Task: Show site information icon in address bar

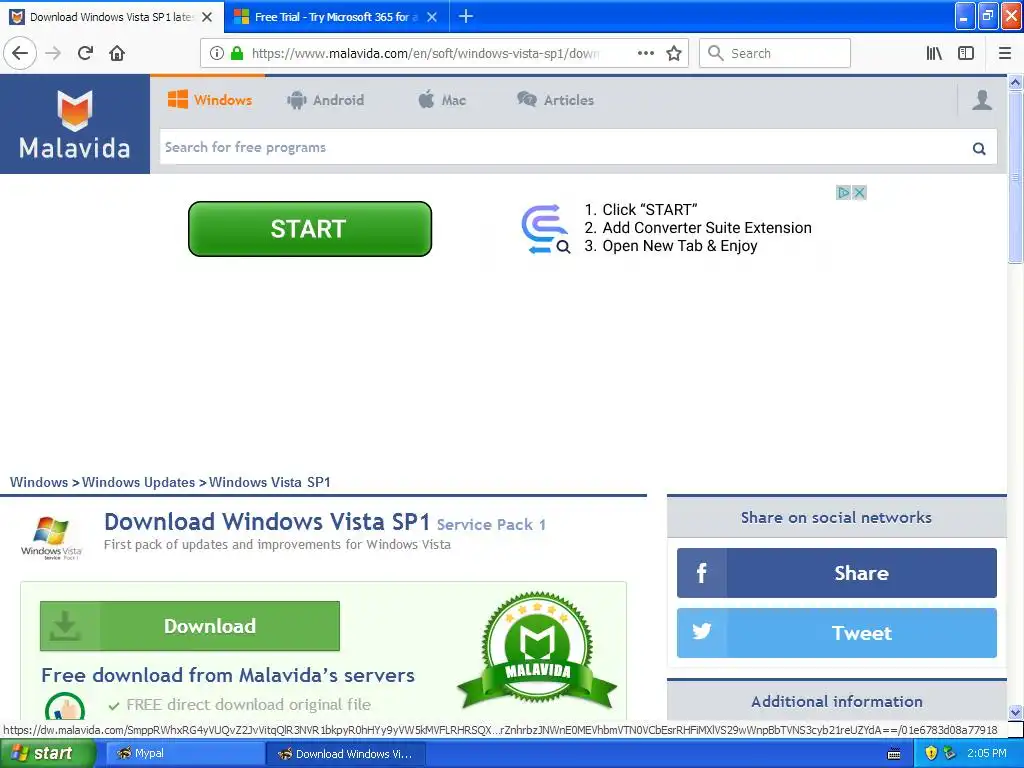Action: tap(217, 53)
